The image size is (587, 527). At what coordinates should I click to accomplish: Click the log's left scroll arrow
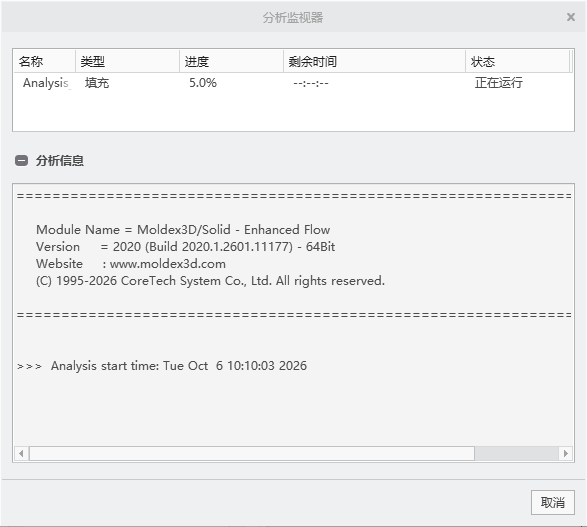(x=21, y=454)
